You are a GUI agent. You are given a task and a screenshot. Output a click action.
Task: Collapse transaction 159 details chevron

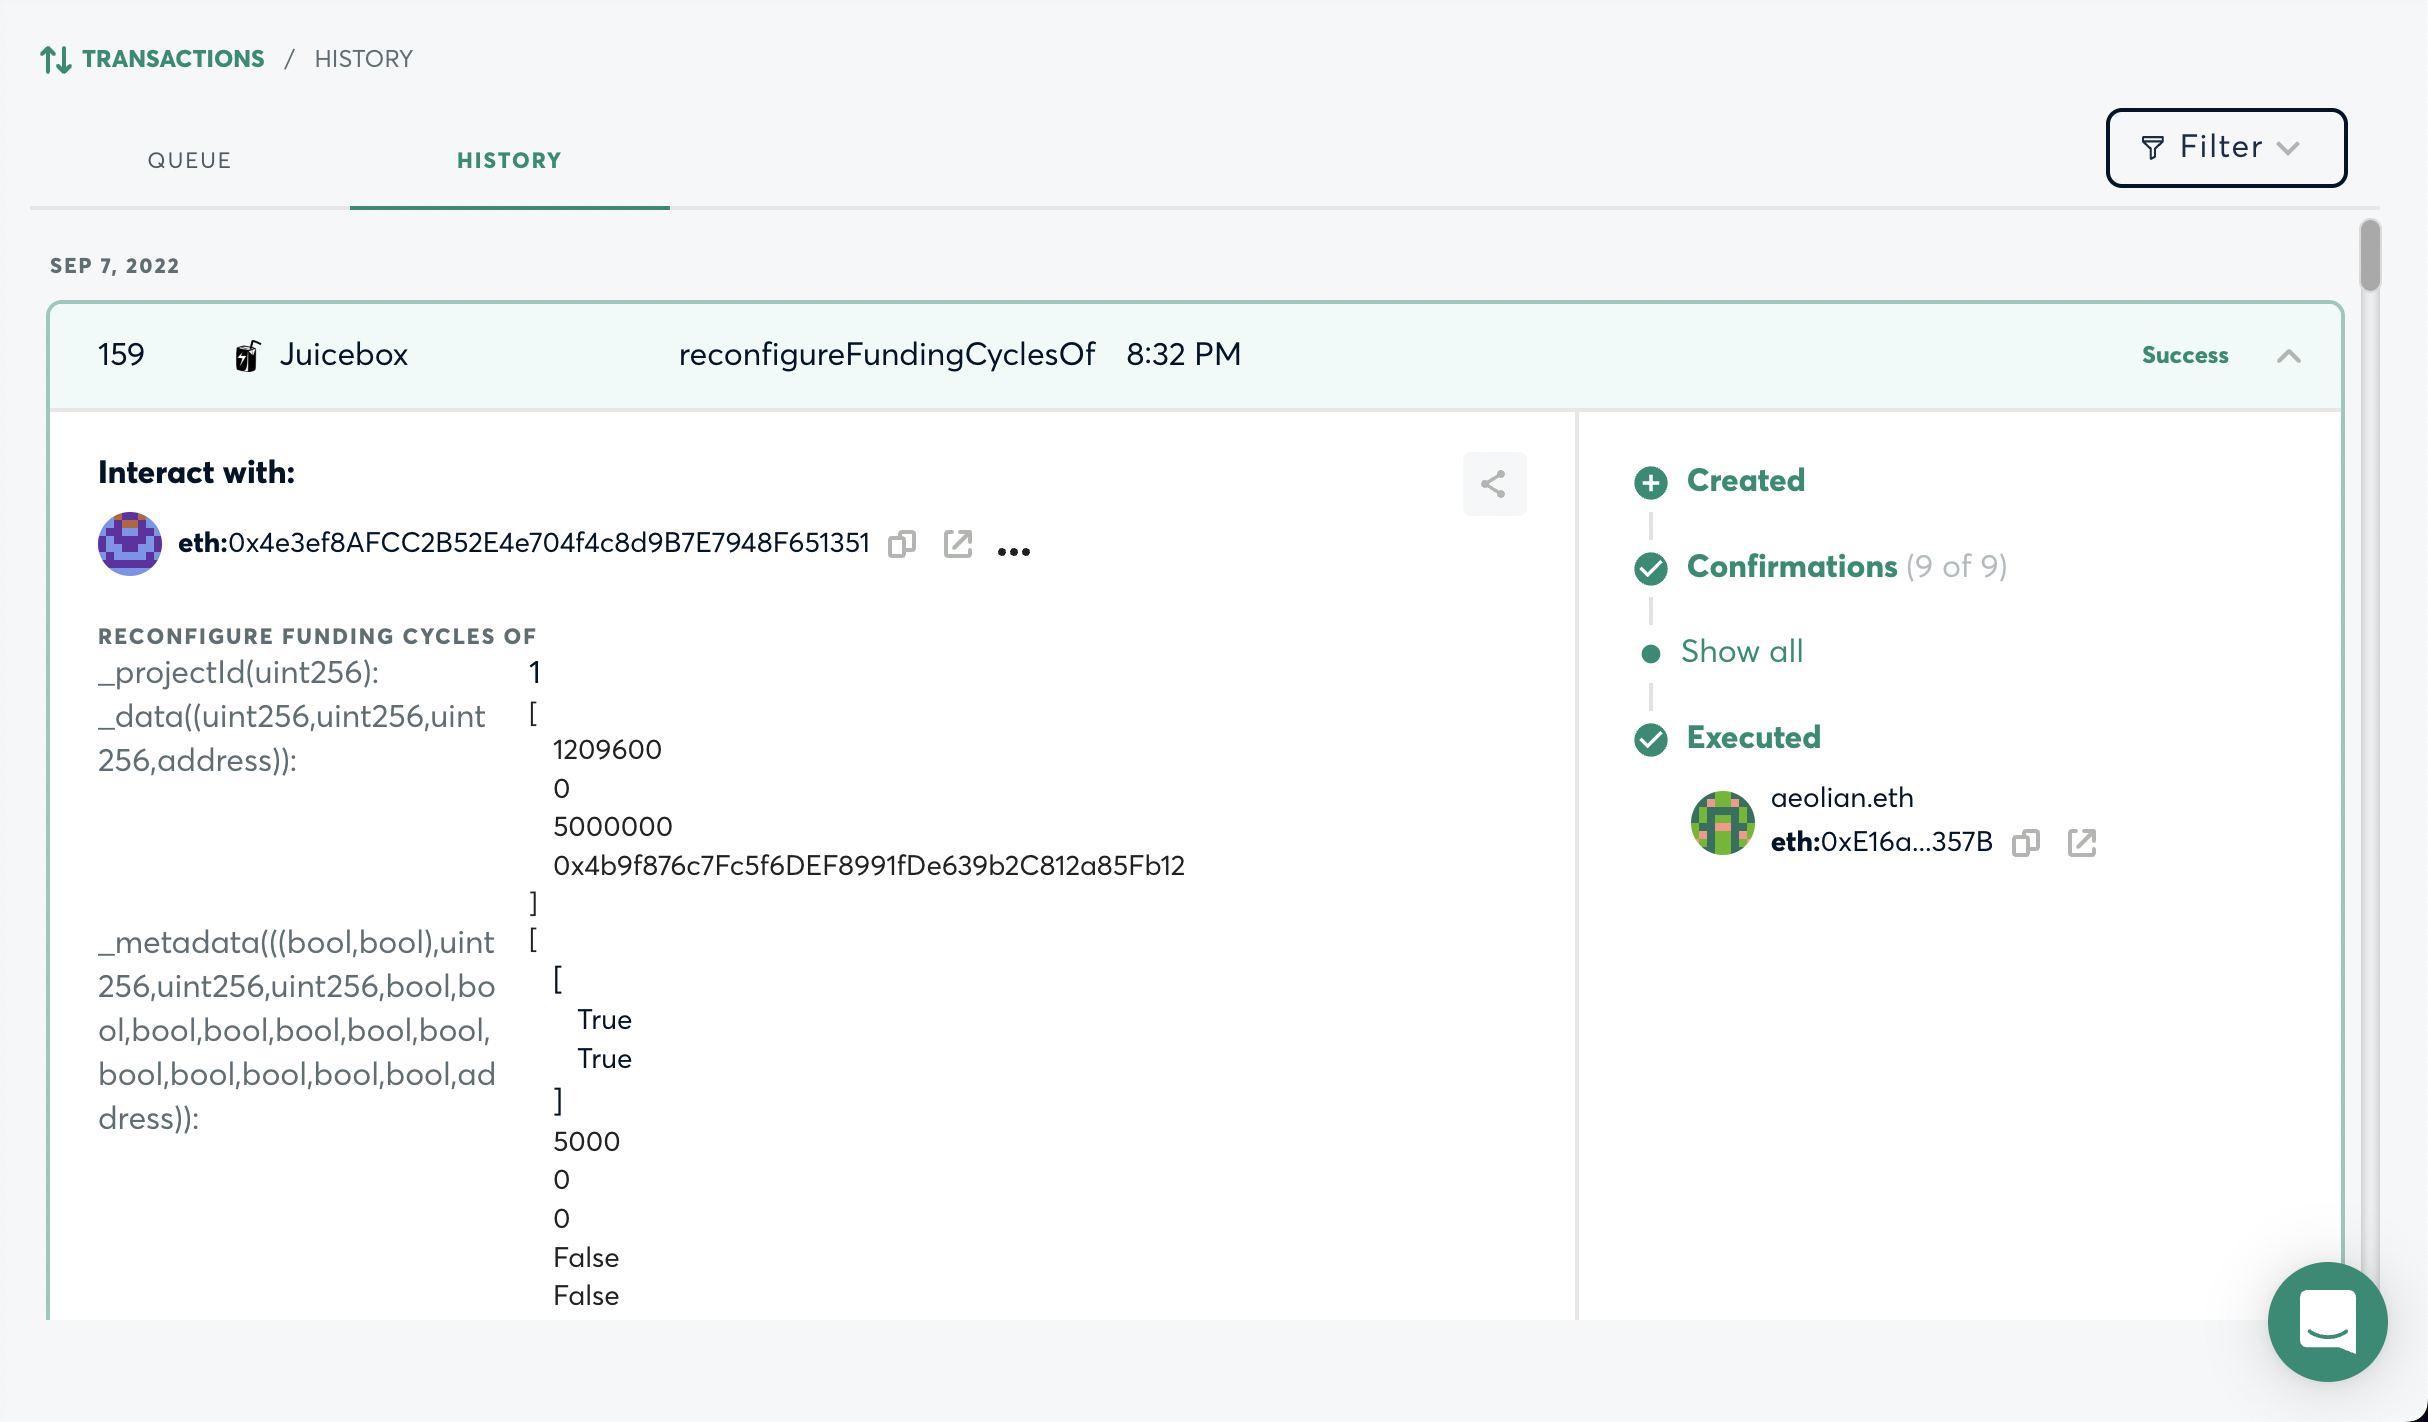(2288, 356)
